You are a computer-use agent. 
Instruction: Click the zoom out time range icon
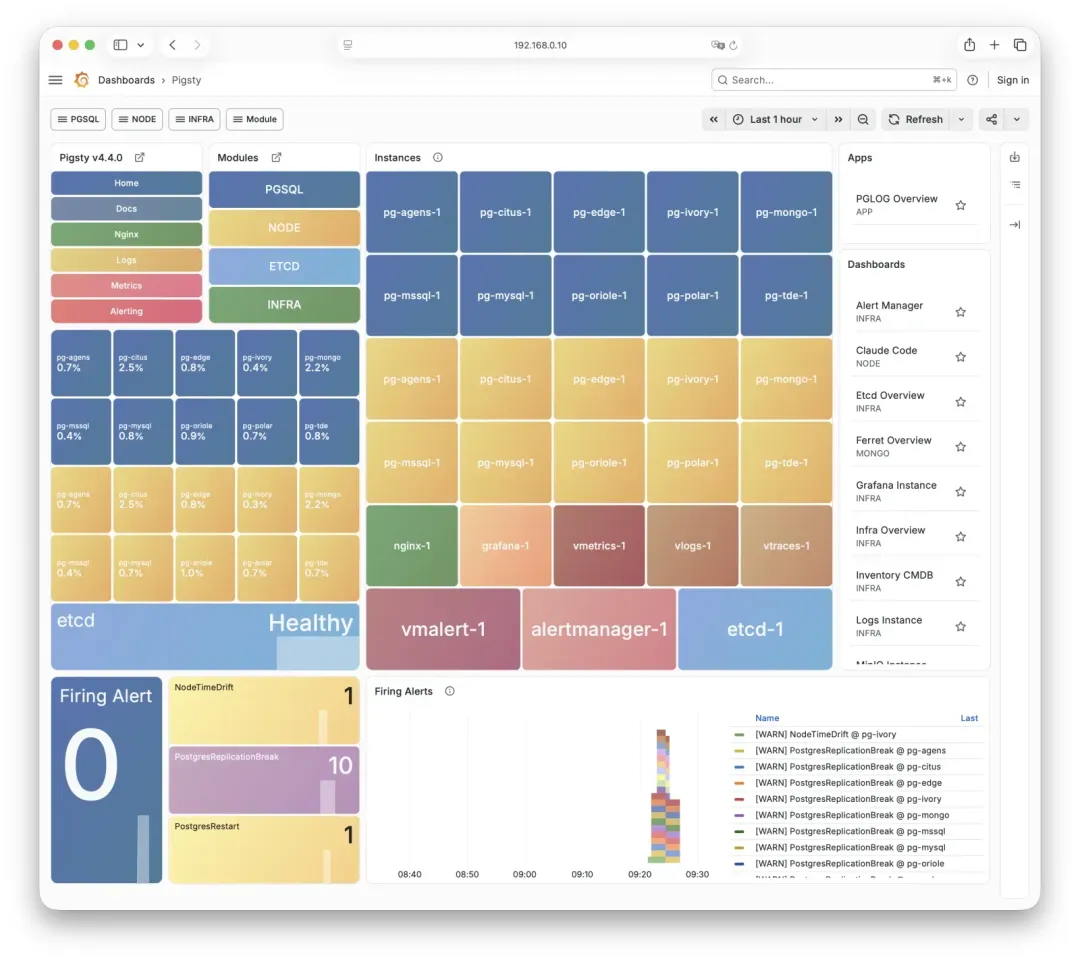coord(863,119)
